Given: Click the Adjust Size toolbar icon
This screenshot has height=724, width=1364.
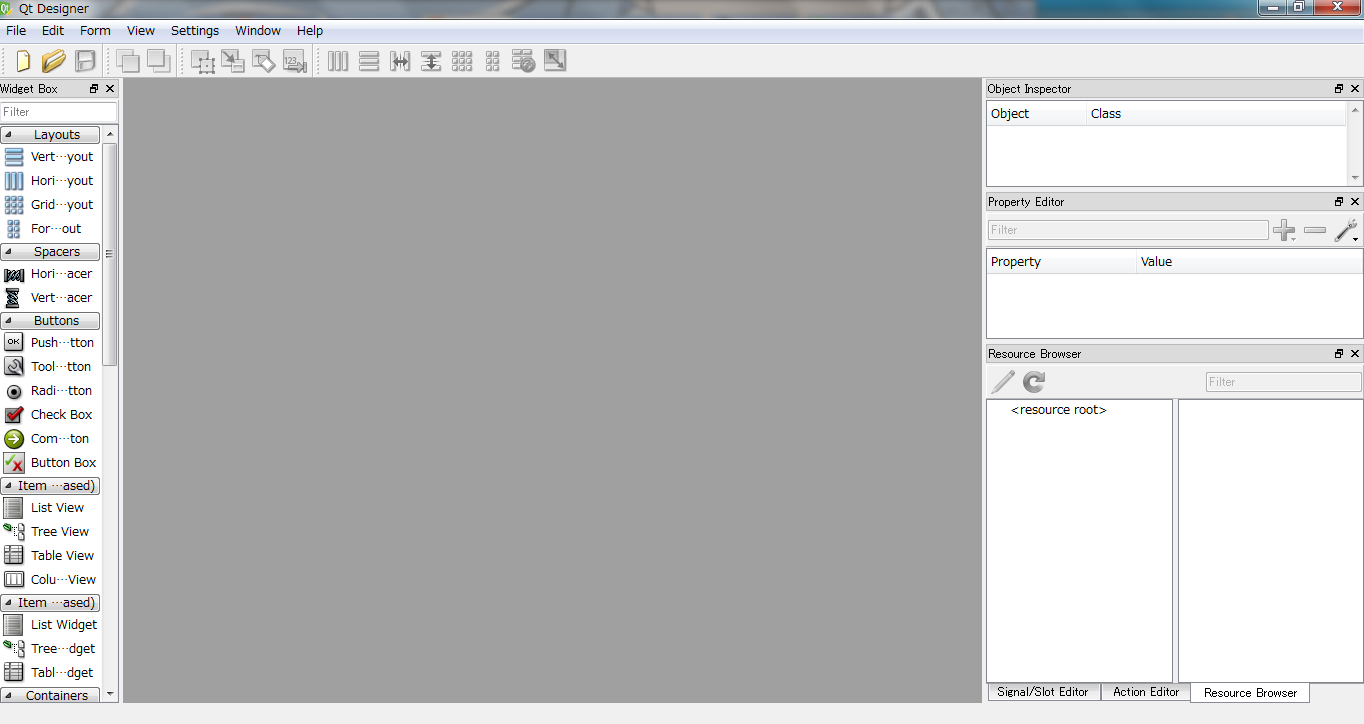Looking at the screenshot, I should point(554,61).
